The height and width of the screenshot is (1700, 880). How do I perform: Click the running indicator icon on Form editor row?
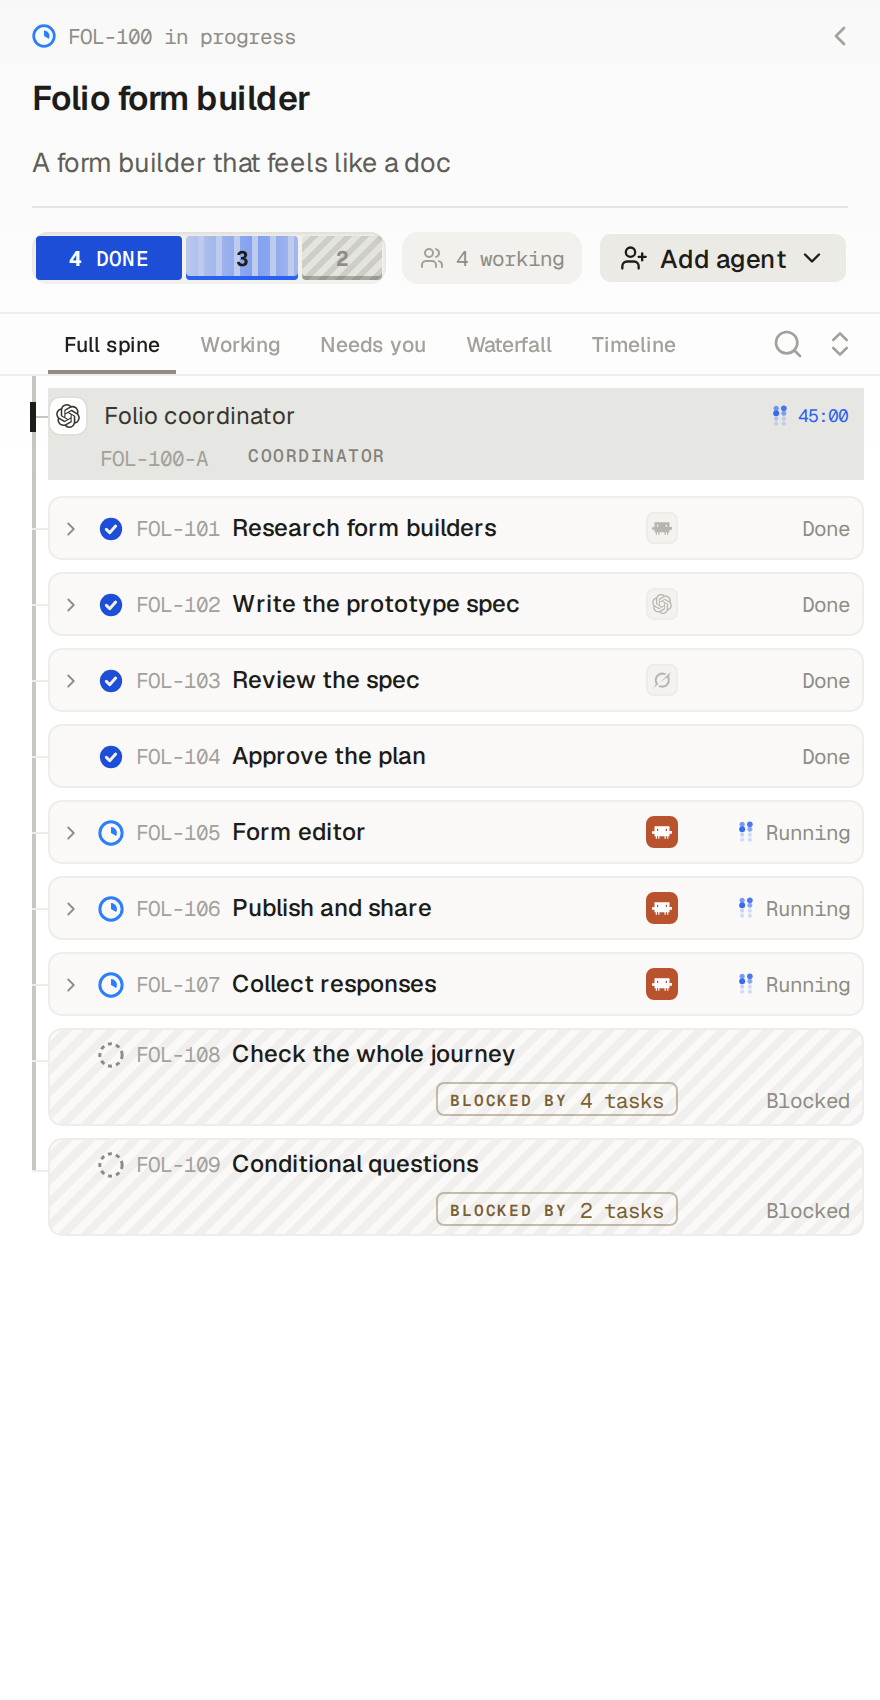[746, 832]
